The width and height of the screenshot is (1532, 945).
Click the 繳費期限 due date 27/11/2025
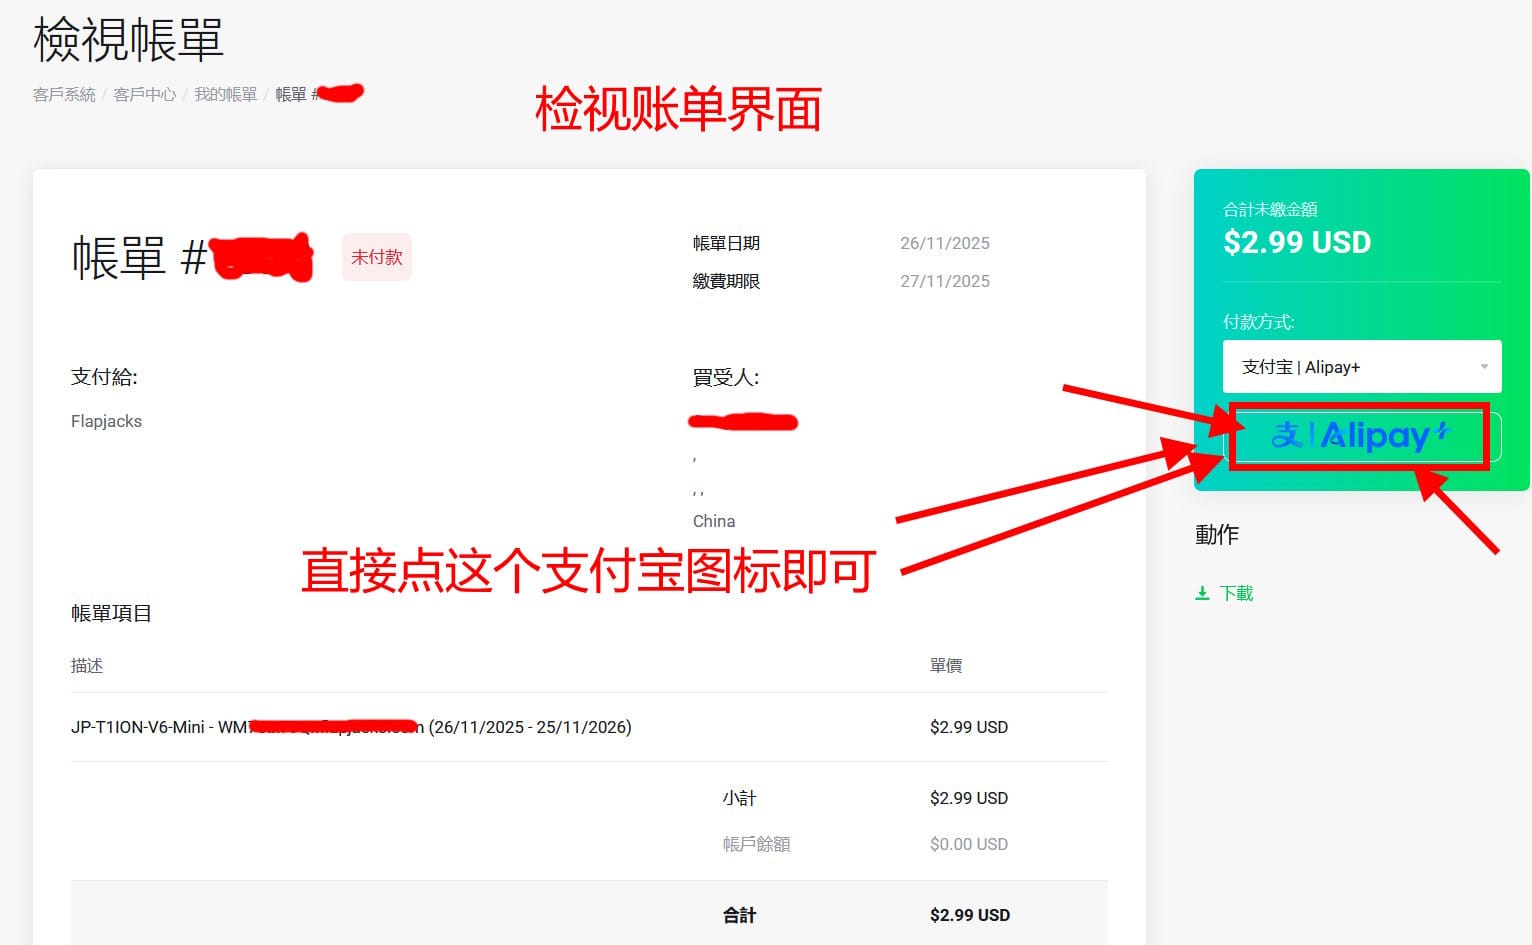click(943, 281)
